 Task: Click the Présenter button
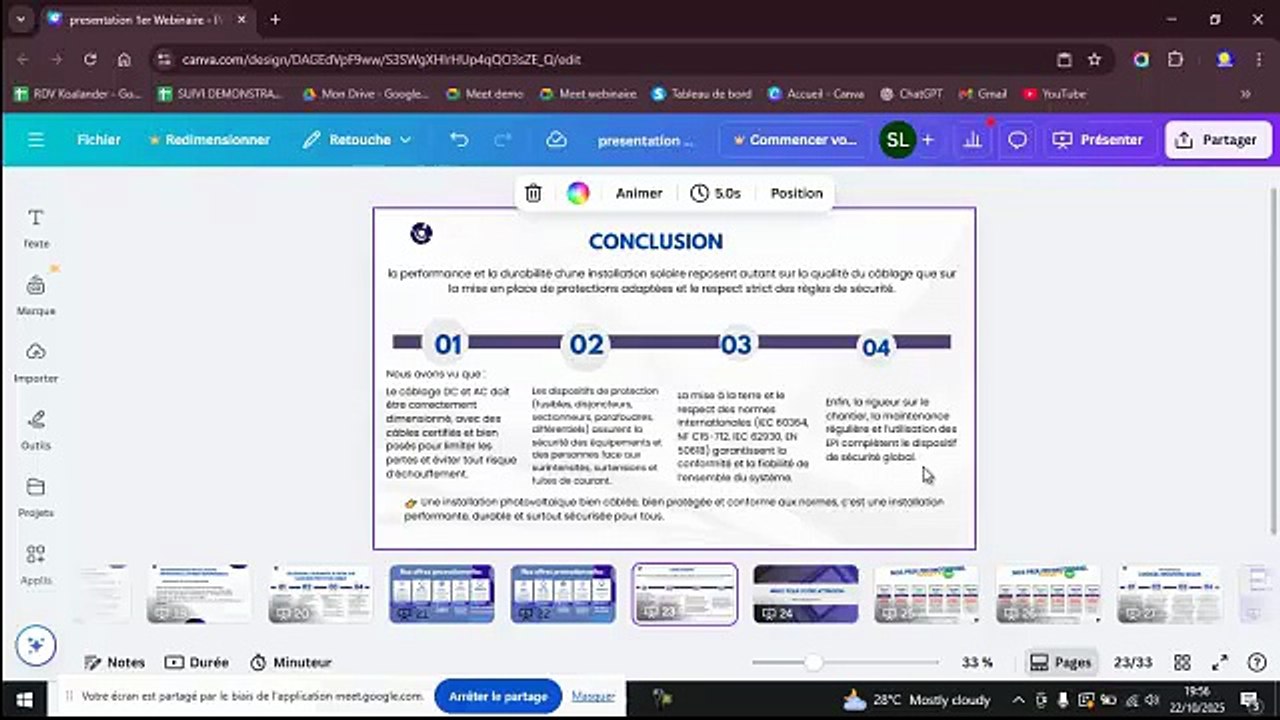coord(1097,140)
